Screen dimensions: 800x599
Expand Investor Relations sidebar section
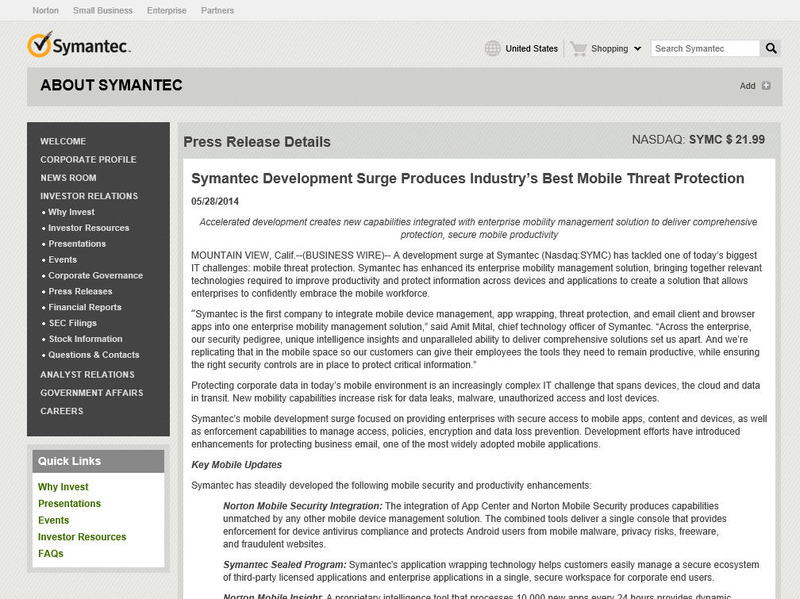pos(89,196)
